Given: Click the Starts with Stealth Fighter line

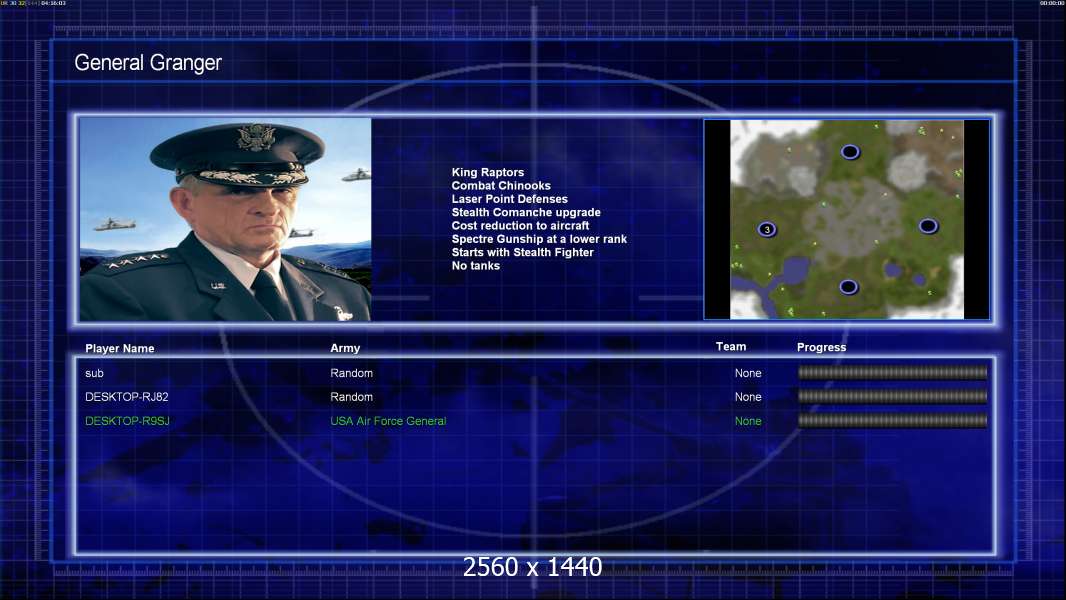Looking at the screenshot, I should tap(523, 252).
